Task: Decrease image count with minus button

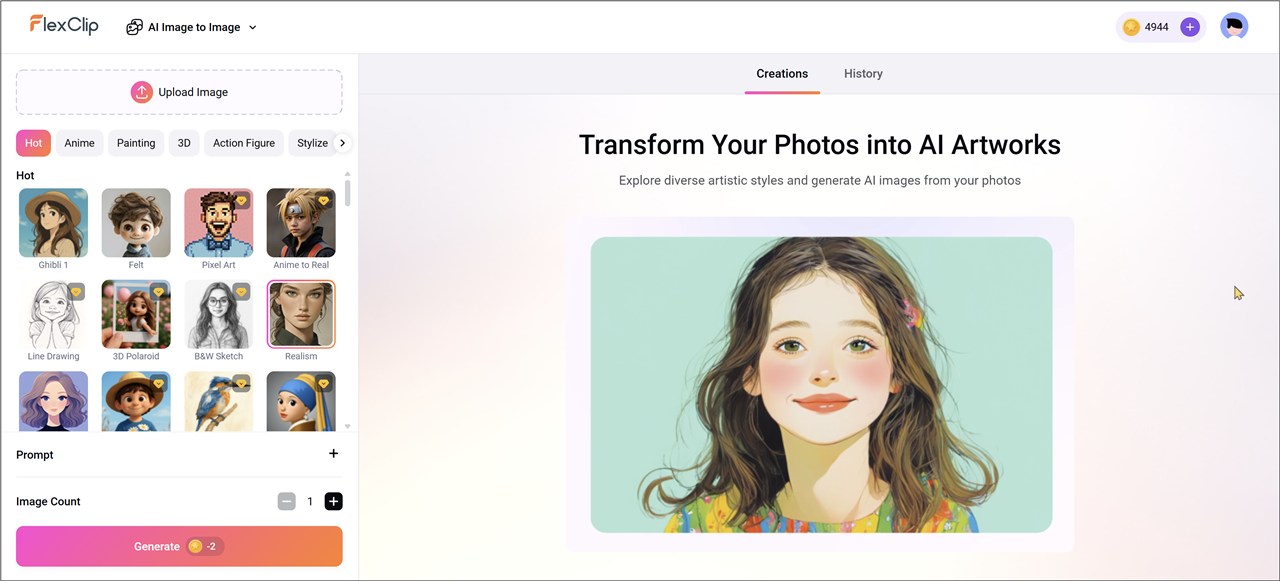Action: point(287,501)
